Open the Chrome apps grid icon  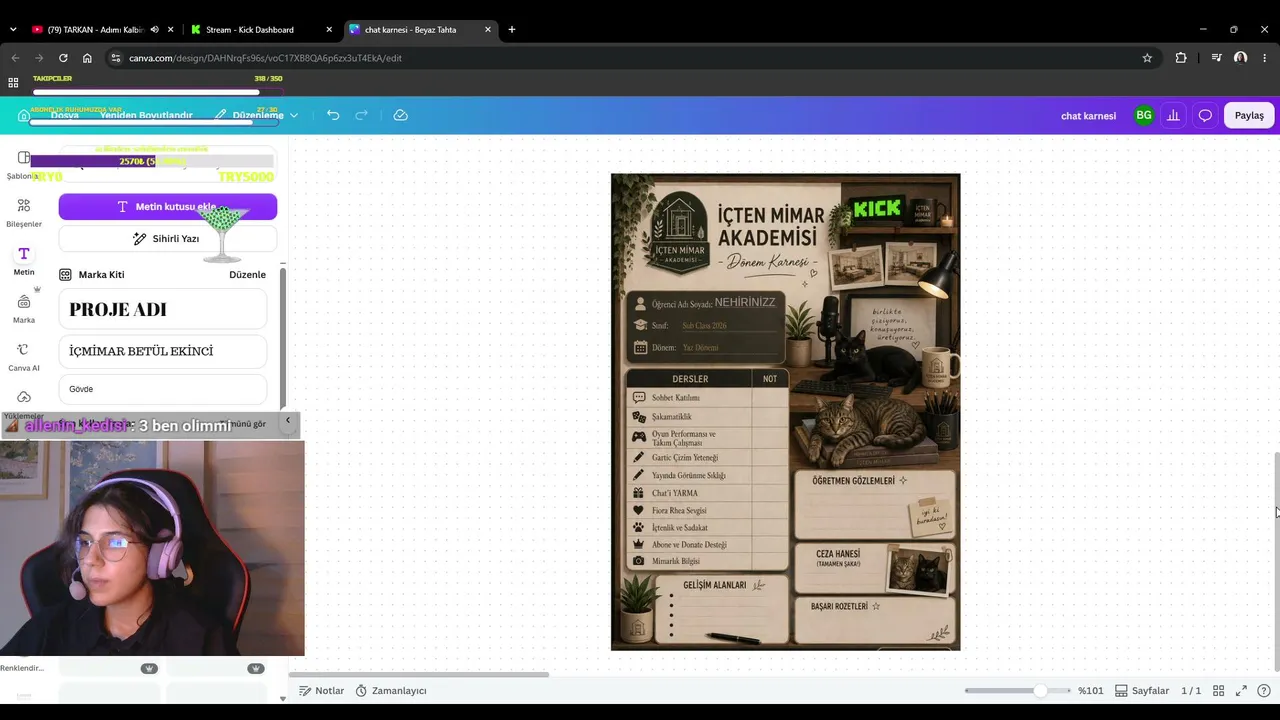[x=13, y=83]
